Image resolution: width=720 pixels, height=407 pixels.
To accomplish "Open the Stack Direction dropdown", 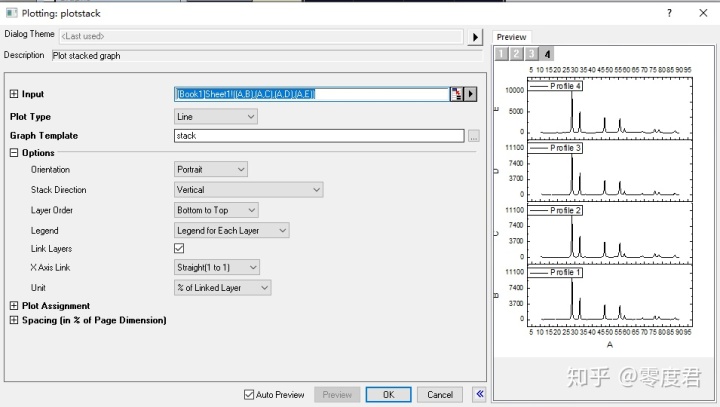I will (248, 190).
